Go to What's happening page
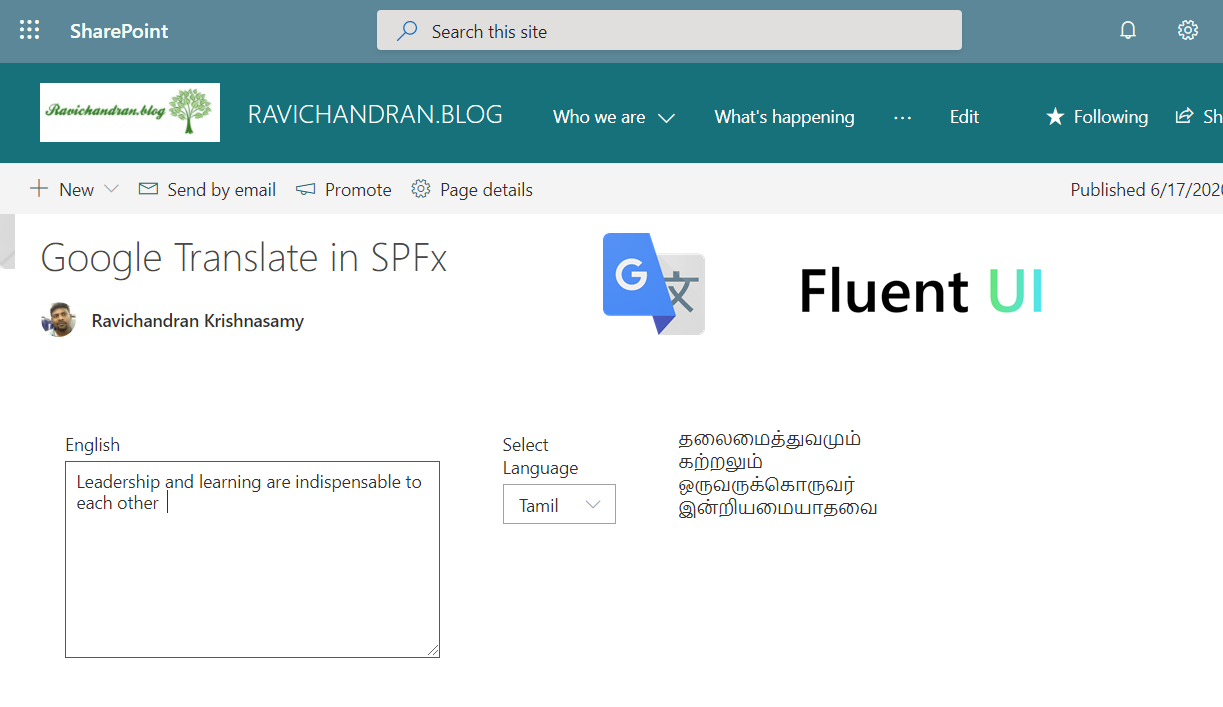 [x=784, y=117]
